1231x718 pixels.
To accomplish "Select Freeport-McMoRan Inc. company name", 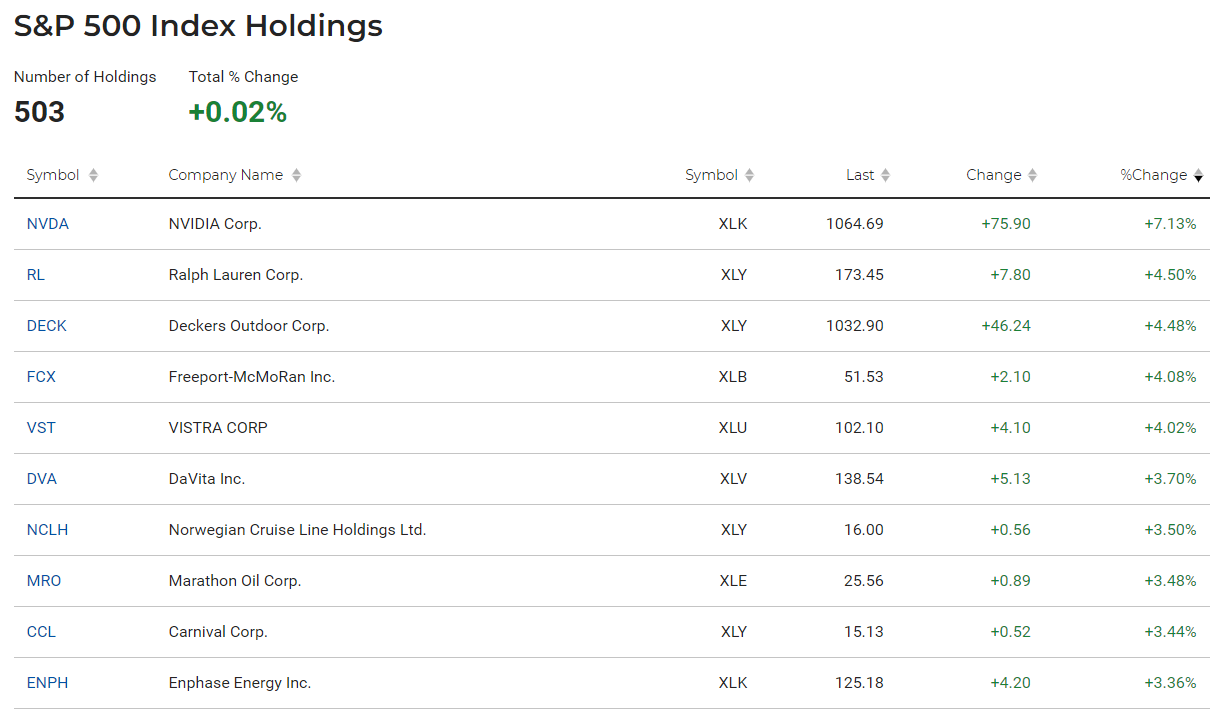I will coord(252,377).
